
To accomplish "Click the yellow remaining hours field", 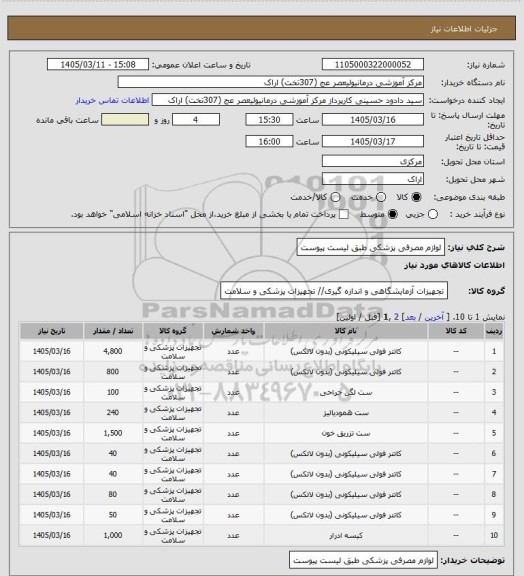I will pyautogui.click(x=125, y=120).
